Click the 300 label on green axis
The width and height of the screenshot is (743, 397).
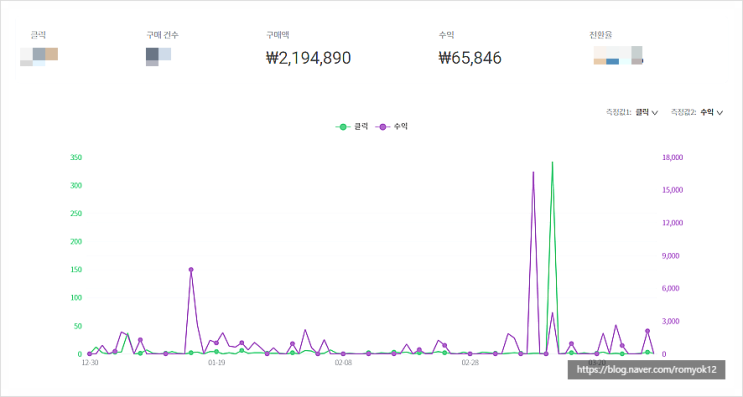pyautogui.click(x=76, y=185)
